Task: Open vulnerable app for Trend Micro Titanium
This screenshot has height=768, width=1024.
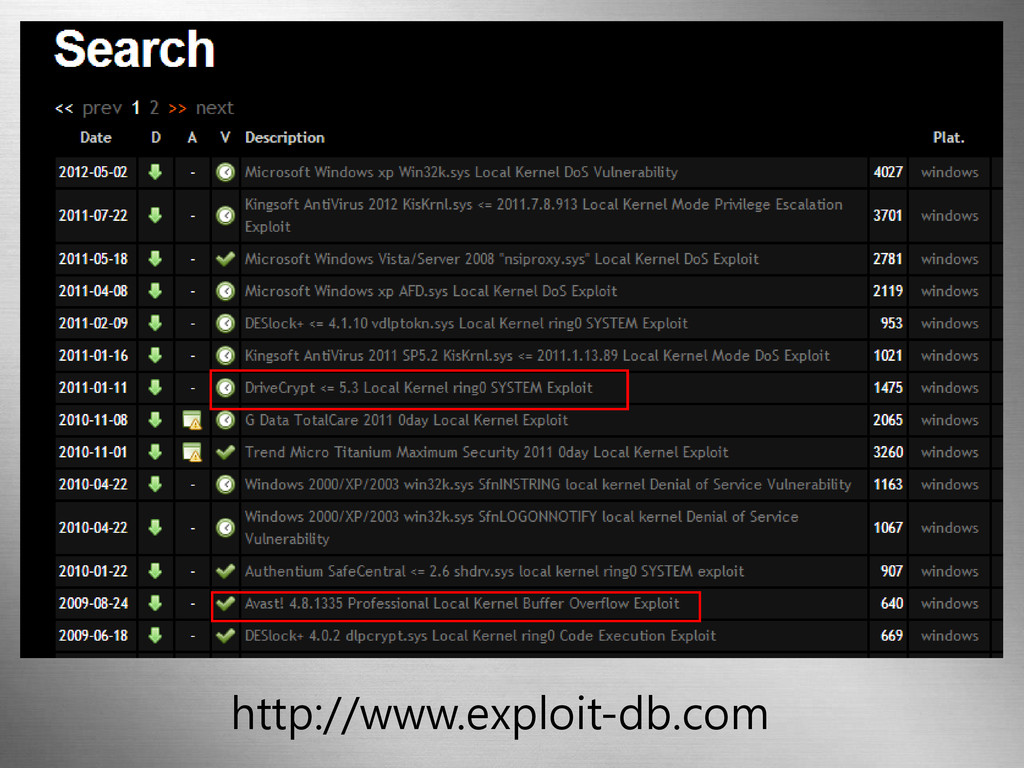Action: point(192,452)
